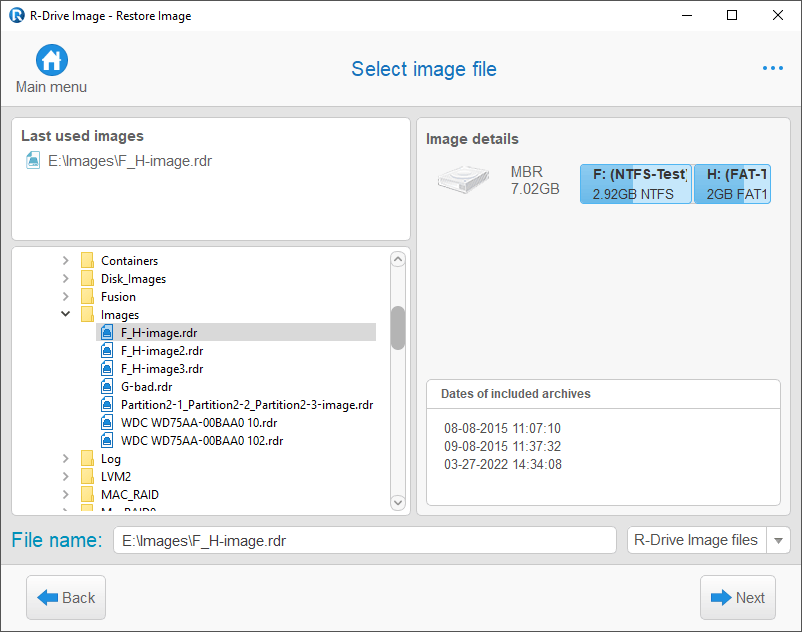Viewport: 802px width, 632px height.
Task: Select WDC WD75AA-00BAA0 102.rdr file
Action: click(x=202, y=440)
